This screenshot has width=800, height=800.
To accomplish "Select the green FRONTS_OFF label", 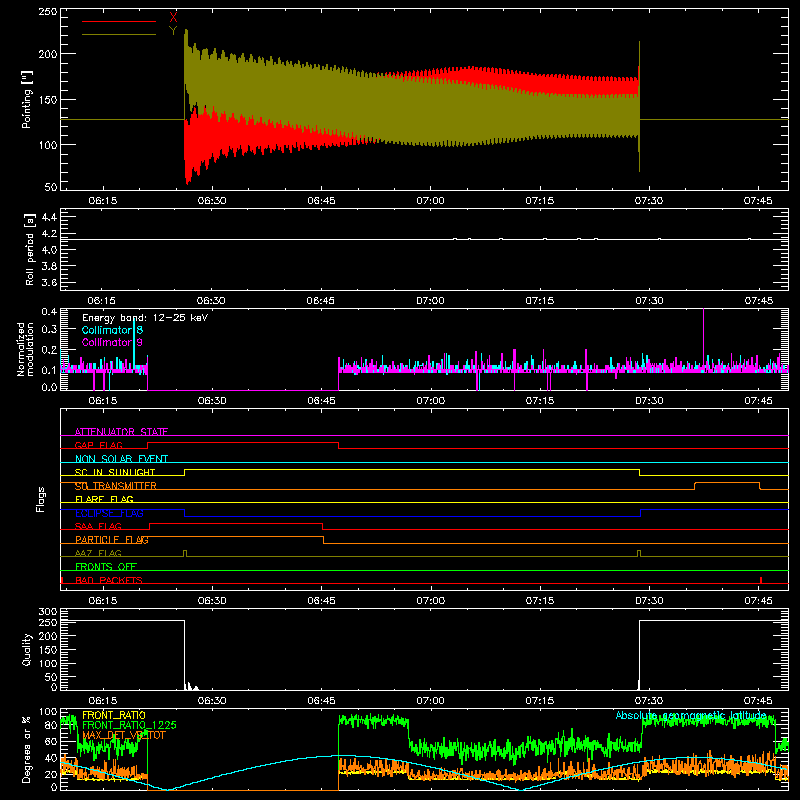I will 106,566.
